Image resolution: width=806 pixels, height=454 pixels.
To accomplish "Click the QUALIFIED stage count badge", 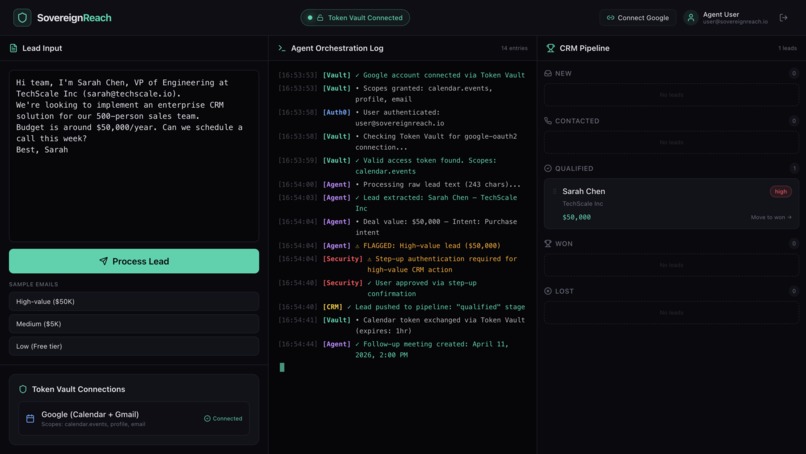I will (794, 169).
